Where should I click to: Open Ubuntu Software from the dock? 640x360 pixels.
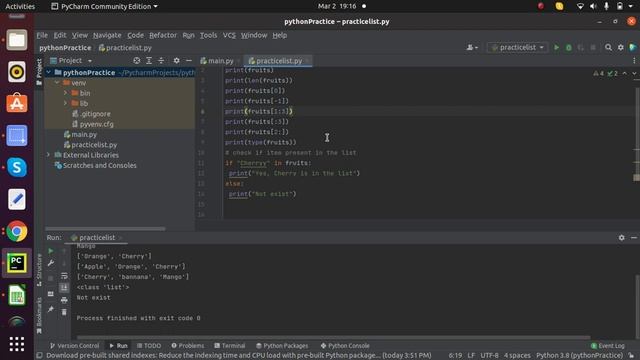[17, 104]
